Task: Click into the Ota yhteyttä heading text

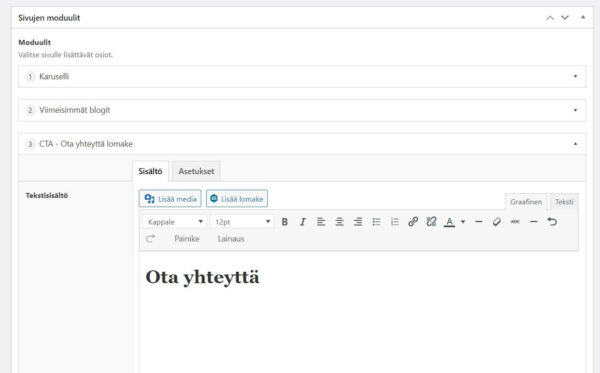Action: coord(202,277)
